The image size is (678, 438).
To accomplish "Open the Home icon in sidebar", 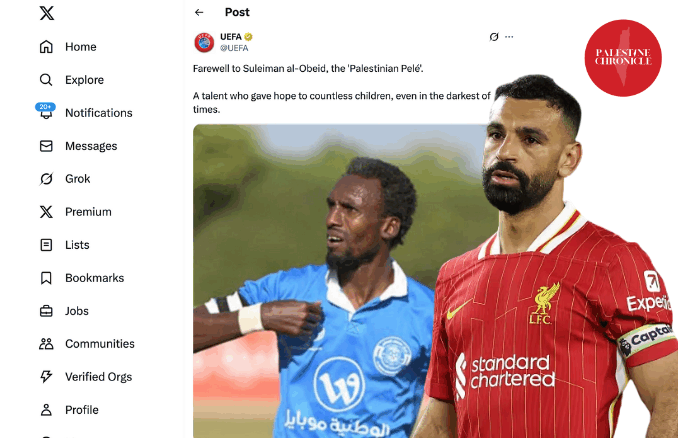I will (46, 47).
